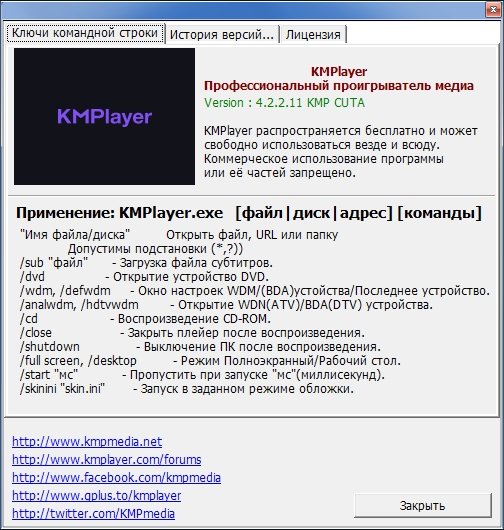Click the /dvd command description line
The width and height of the screenshot is (504, 530).
144,277
